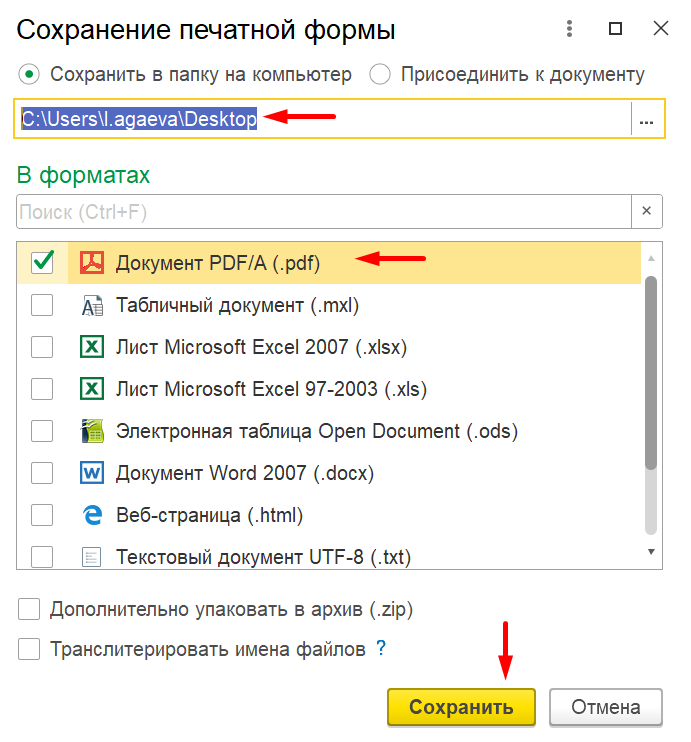The image size is (691, 742).
Task: Select the Документ PDF/A (.pdf) row text
Action: point(218,263)
